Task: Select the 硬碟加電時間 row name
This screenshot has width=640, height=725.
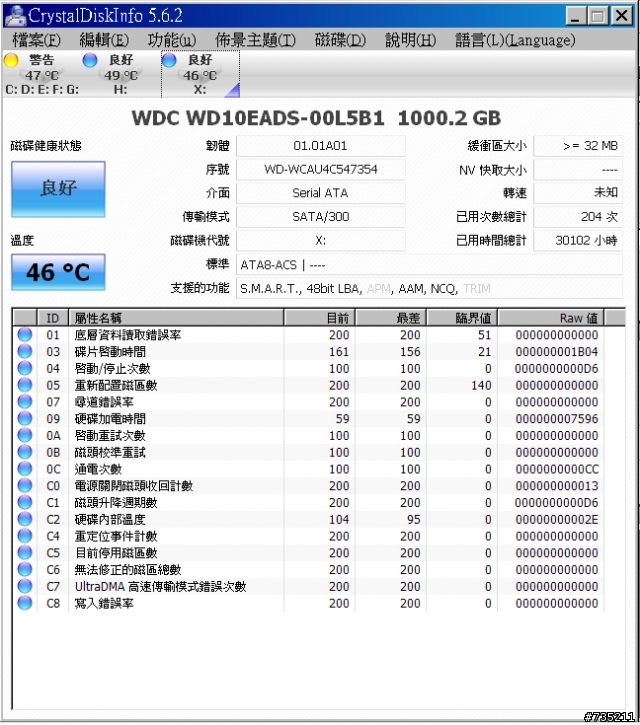Action: coord(110,419)
